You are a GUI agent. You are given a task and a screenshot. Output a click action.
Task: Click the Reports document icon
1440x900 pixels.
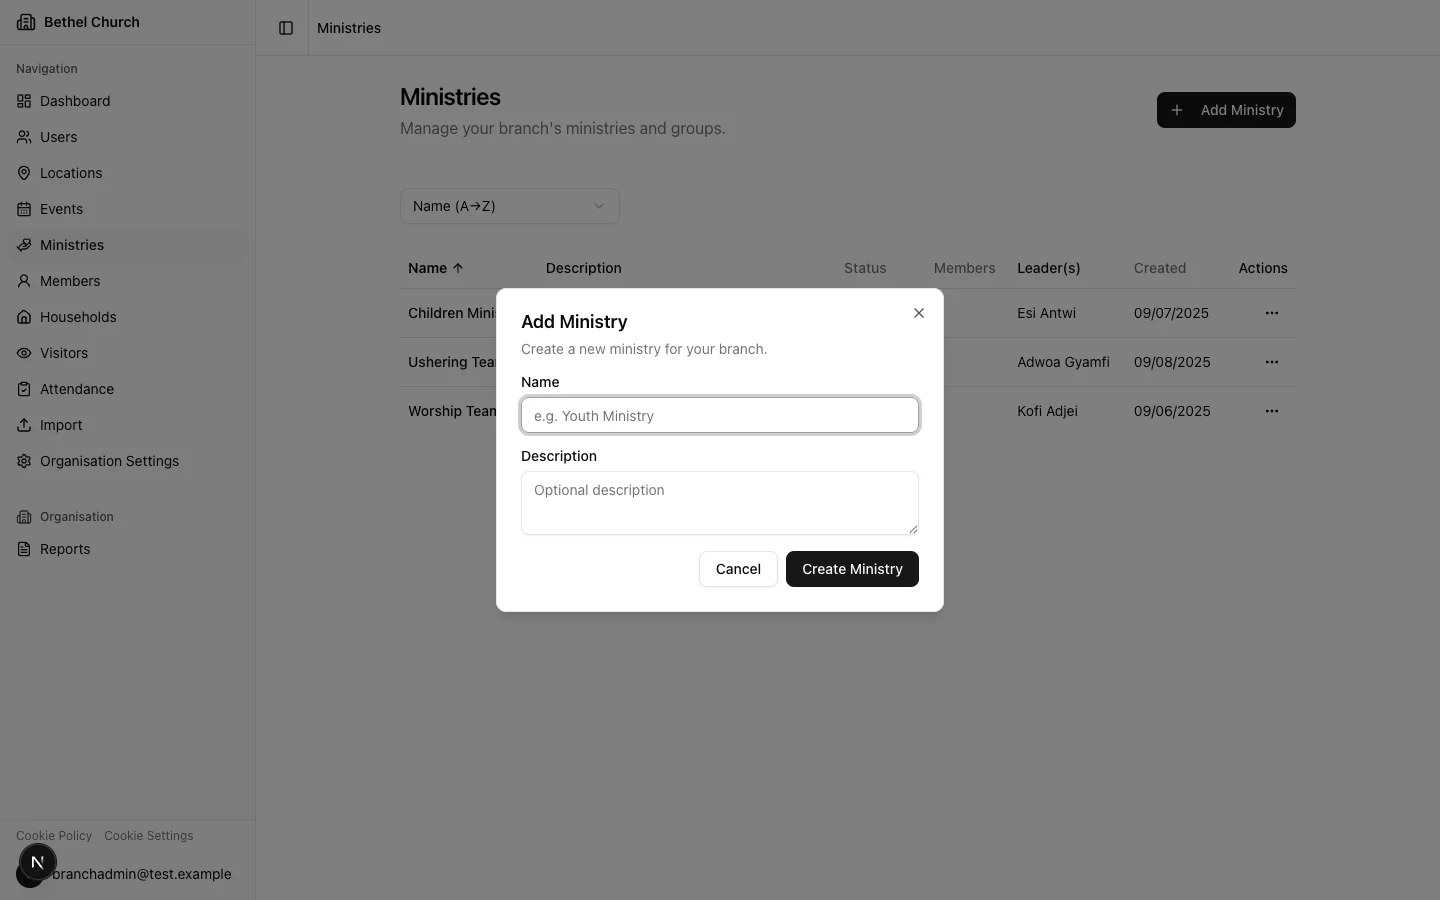(24, 549)
